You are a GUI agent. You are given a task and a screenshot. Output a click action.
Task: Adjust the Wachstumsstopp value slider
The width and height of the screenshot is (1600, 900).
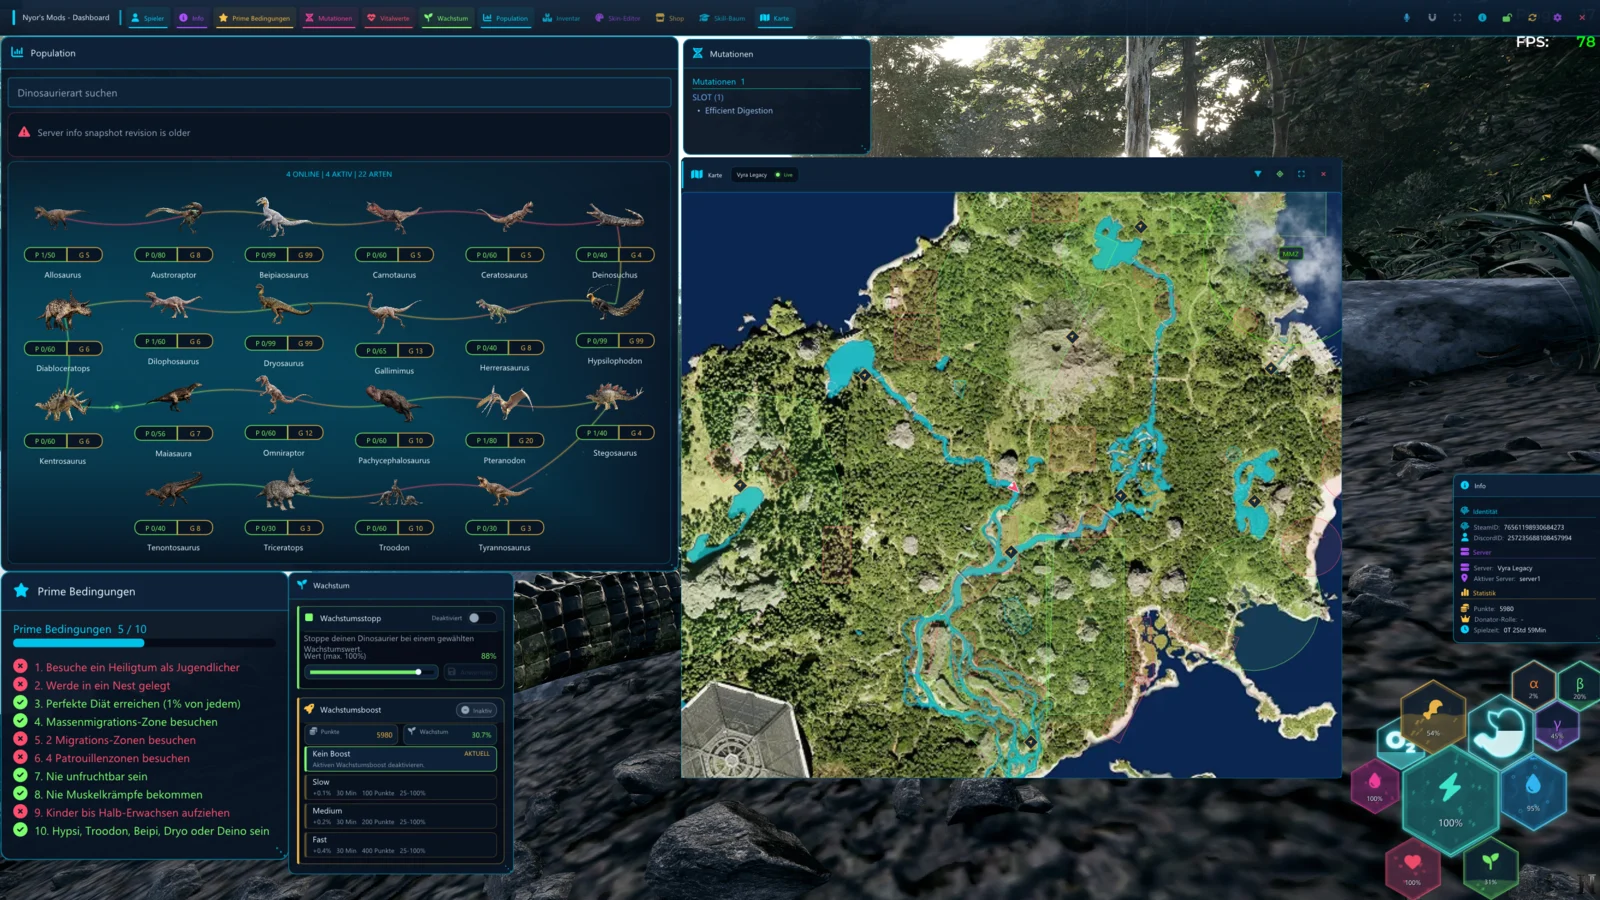(x=371, y=672)
